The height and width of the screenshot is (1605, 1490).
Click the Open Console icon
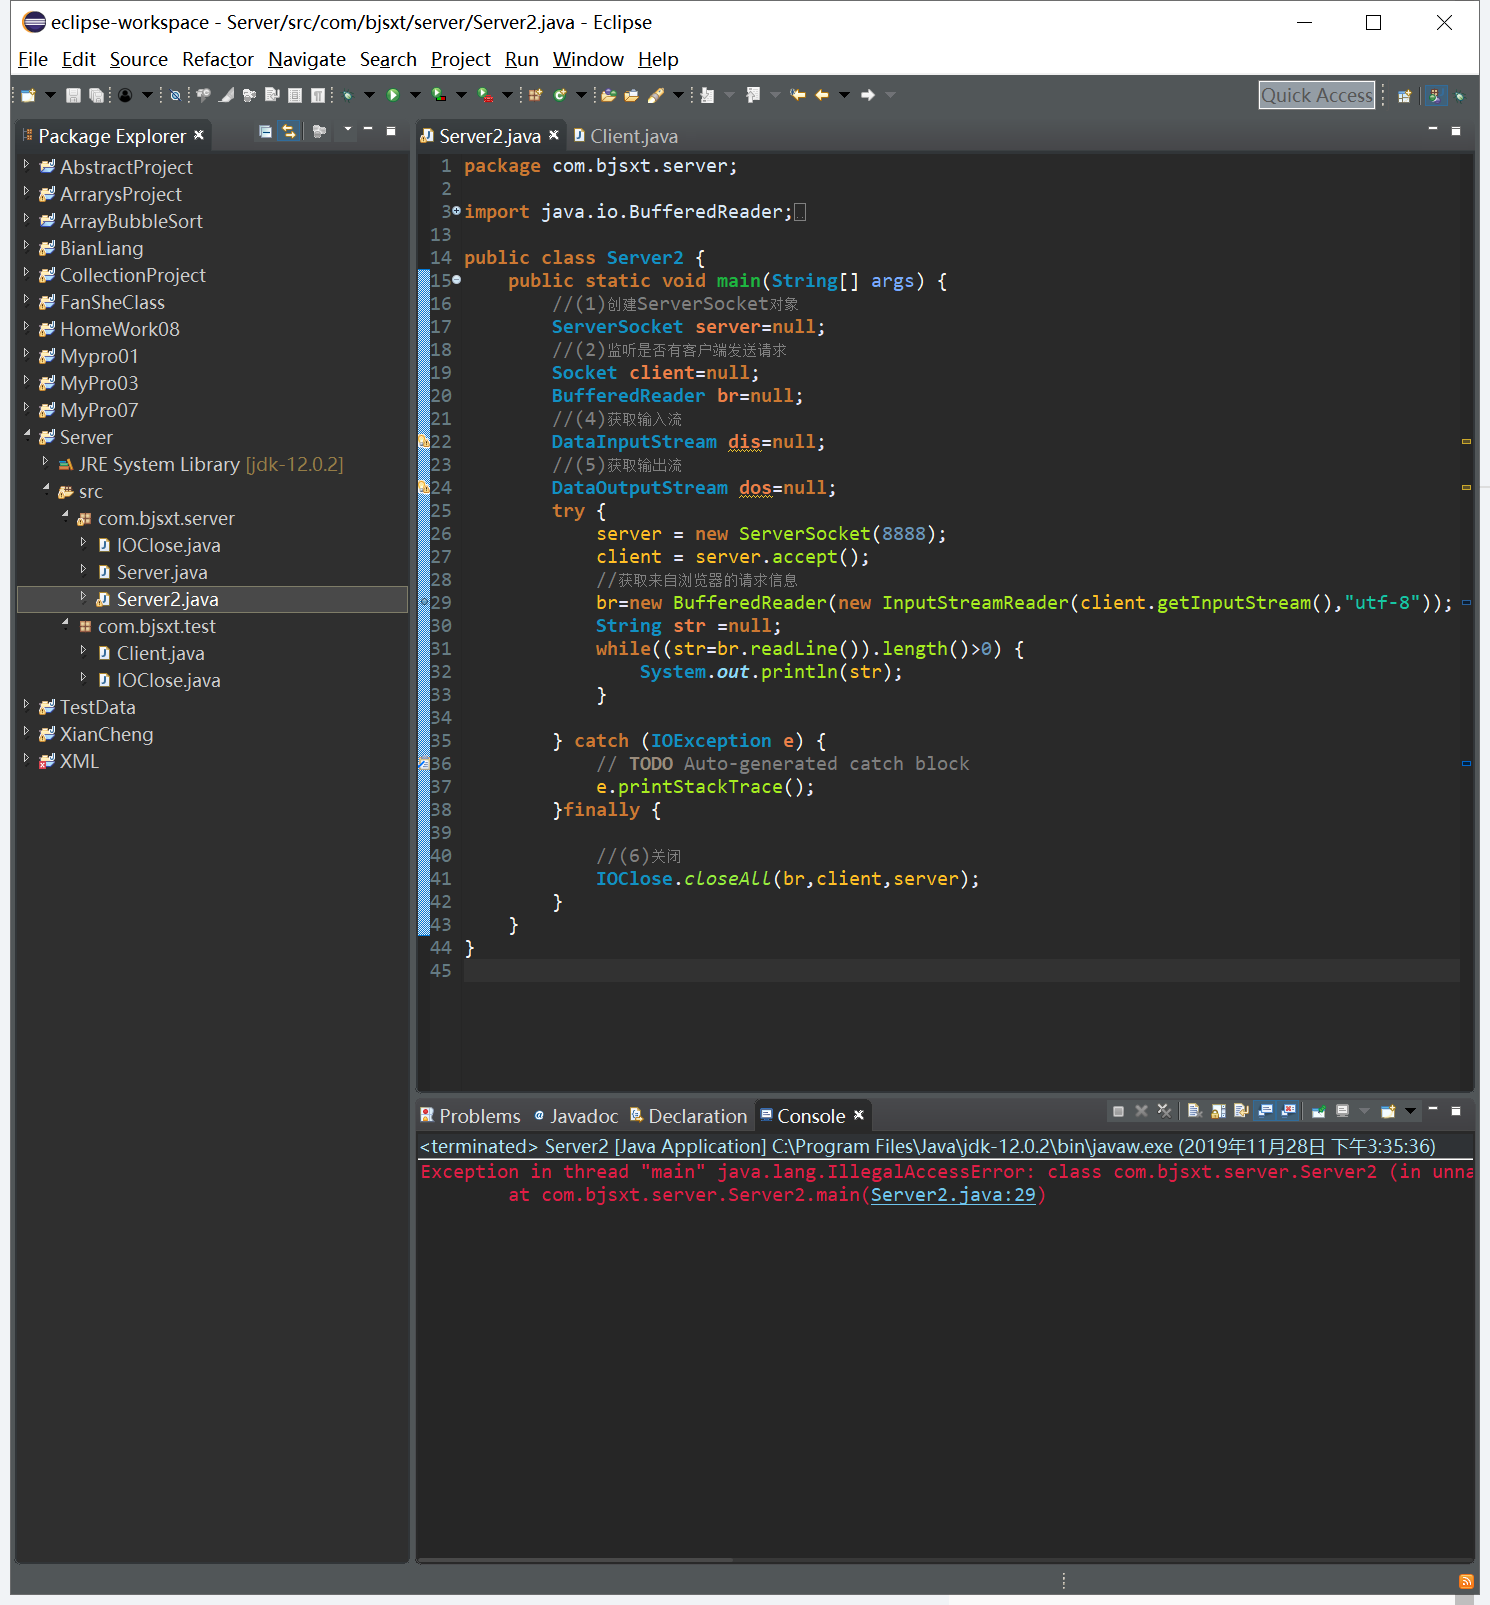(x=1388, y=1111)
